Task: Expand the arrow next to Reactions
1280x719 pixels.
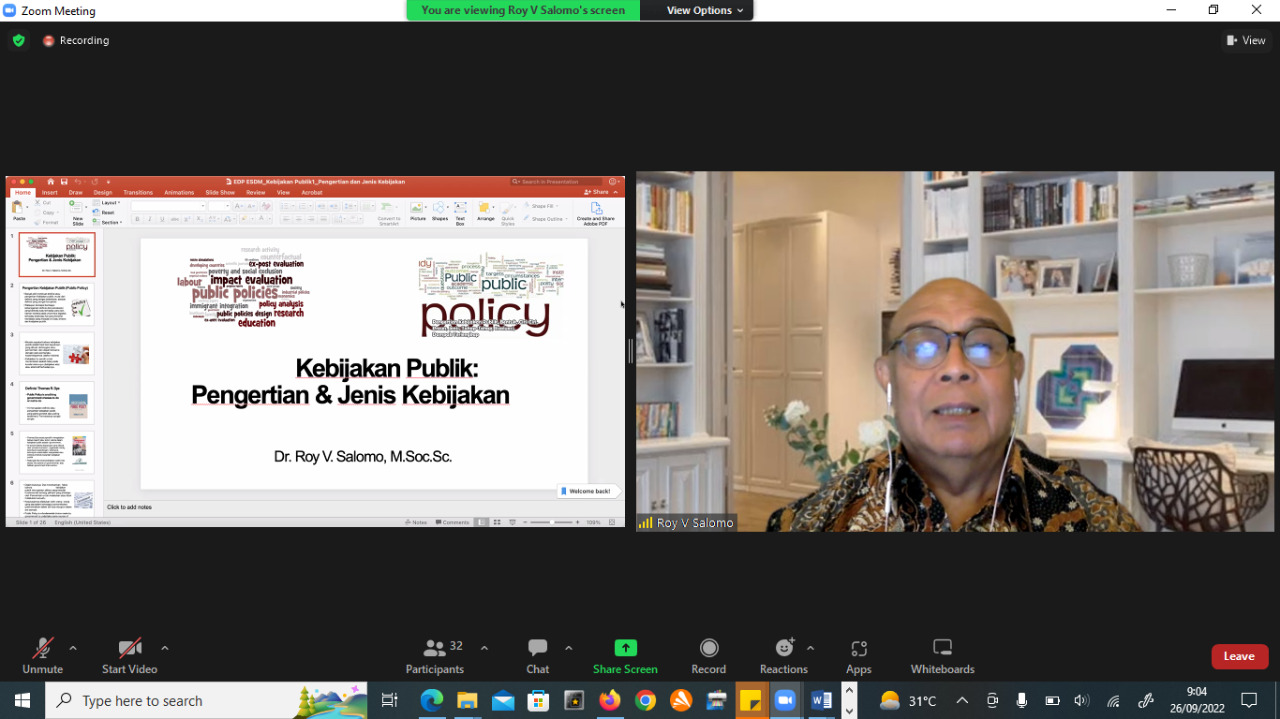Action: (810, 648)
